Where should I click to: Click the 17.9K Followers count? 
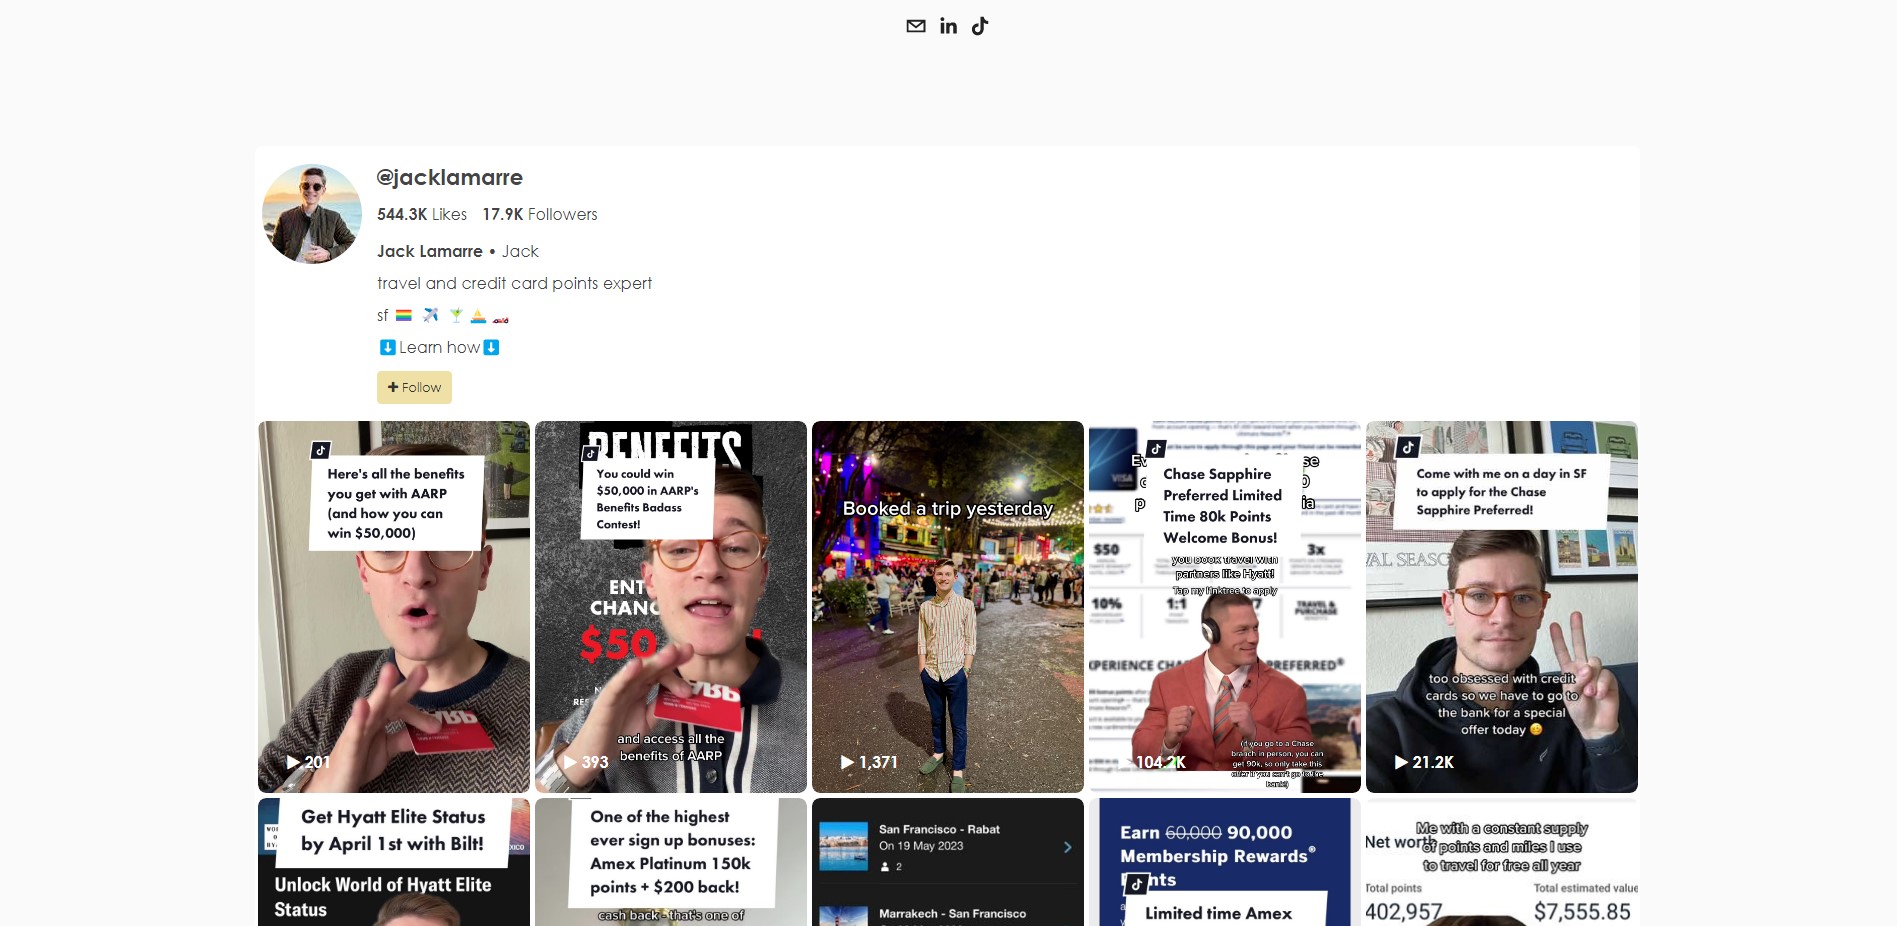[x=540, y=214]
